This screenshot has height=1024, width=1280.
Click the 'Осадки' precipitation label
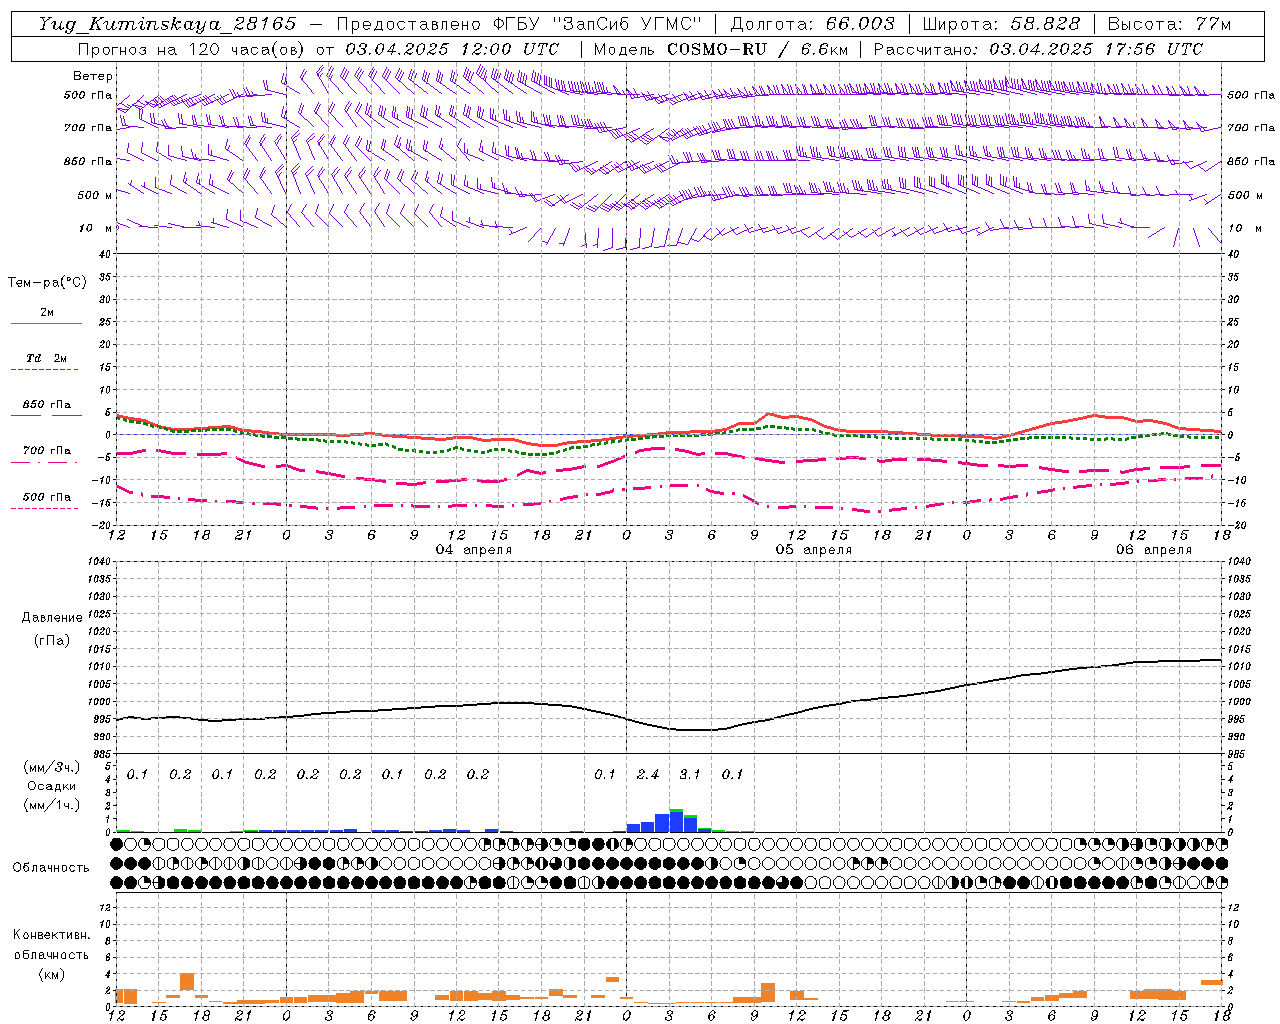(x=52, y=786)
